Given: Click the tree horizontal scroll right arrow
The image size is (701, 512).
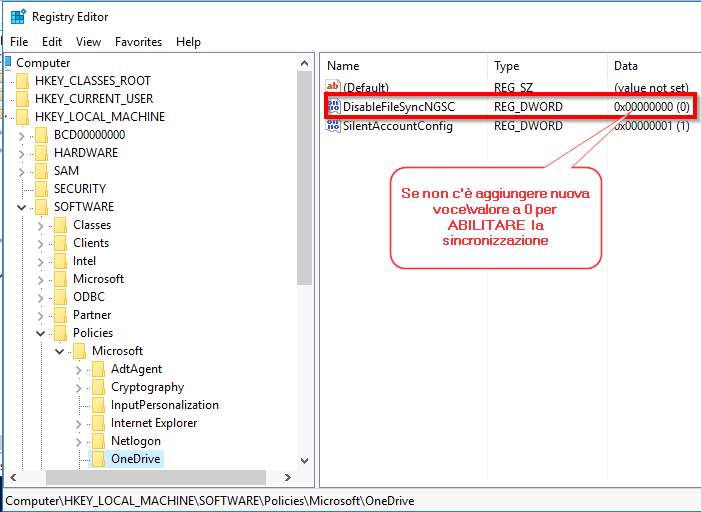Looking at the screenshot, I should coord(288,478).
